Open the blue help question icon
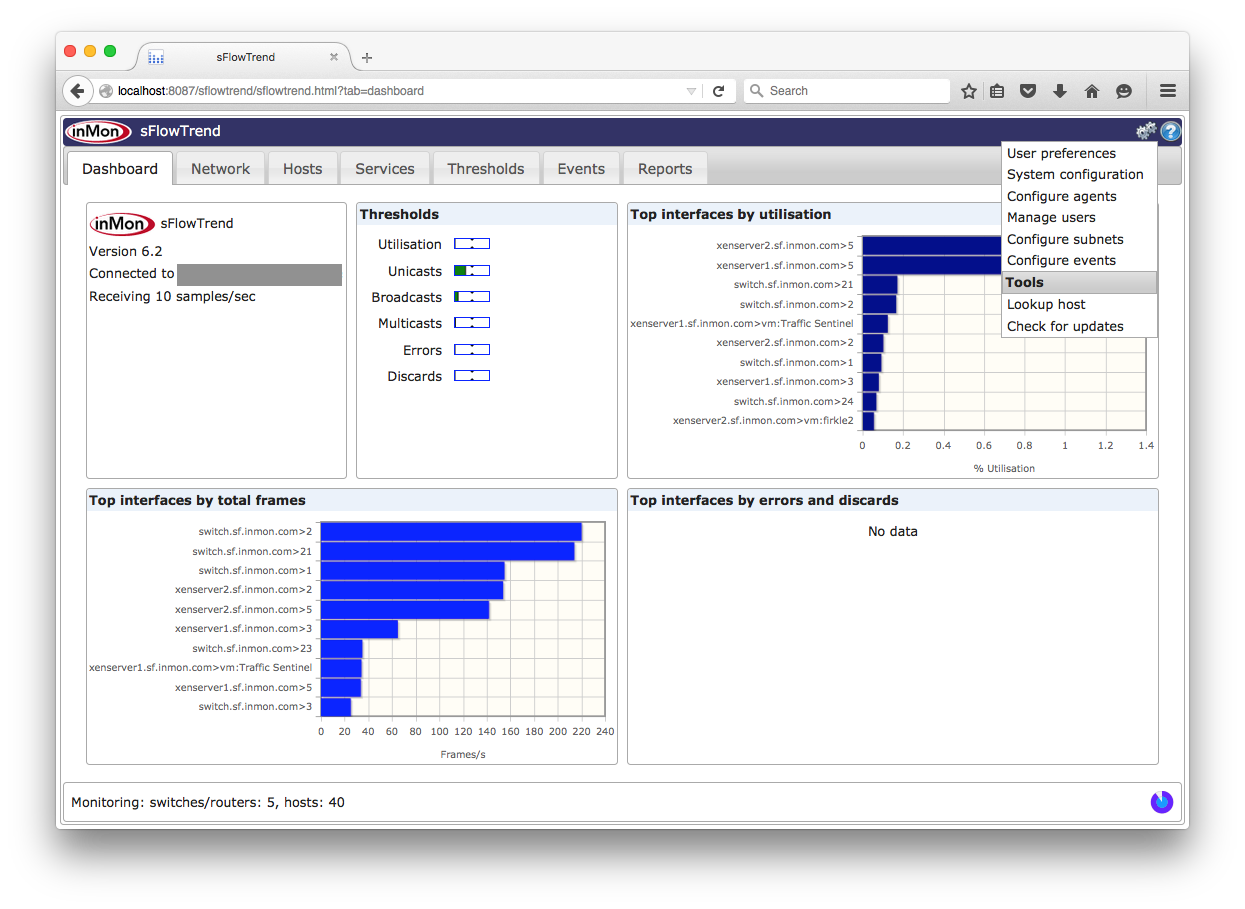1245x909 pixels. [x=1170, y=131]
